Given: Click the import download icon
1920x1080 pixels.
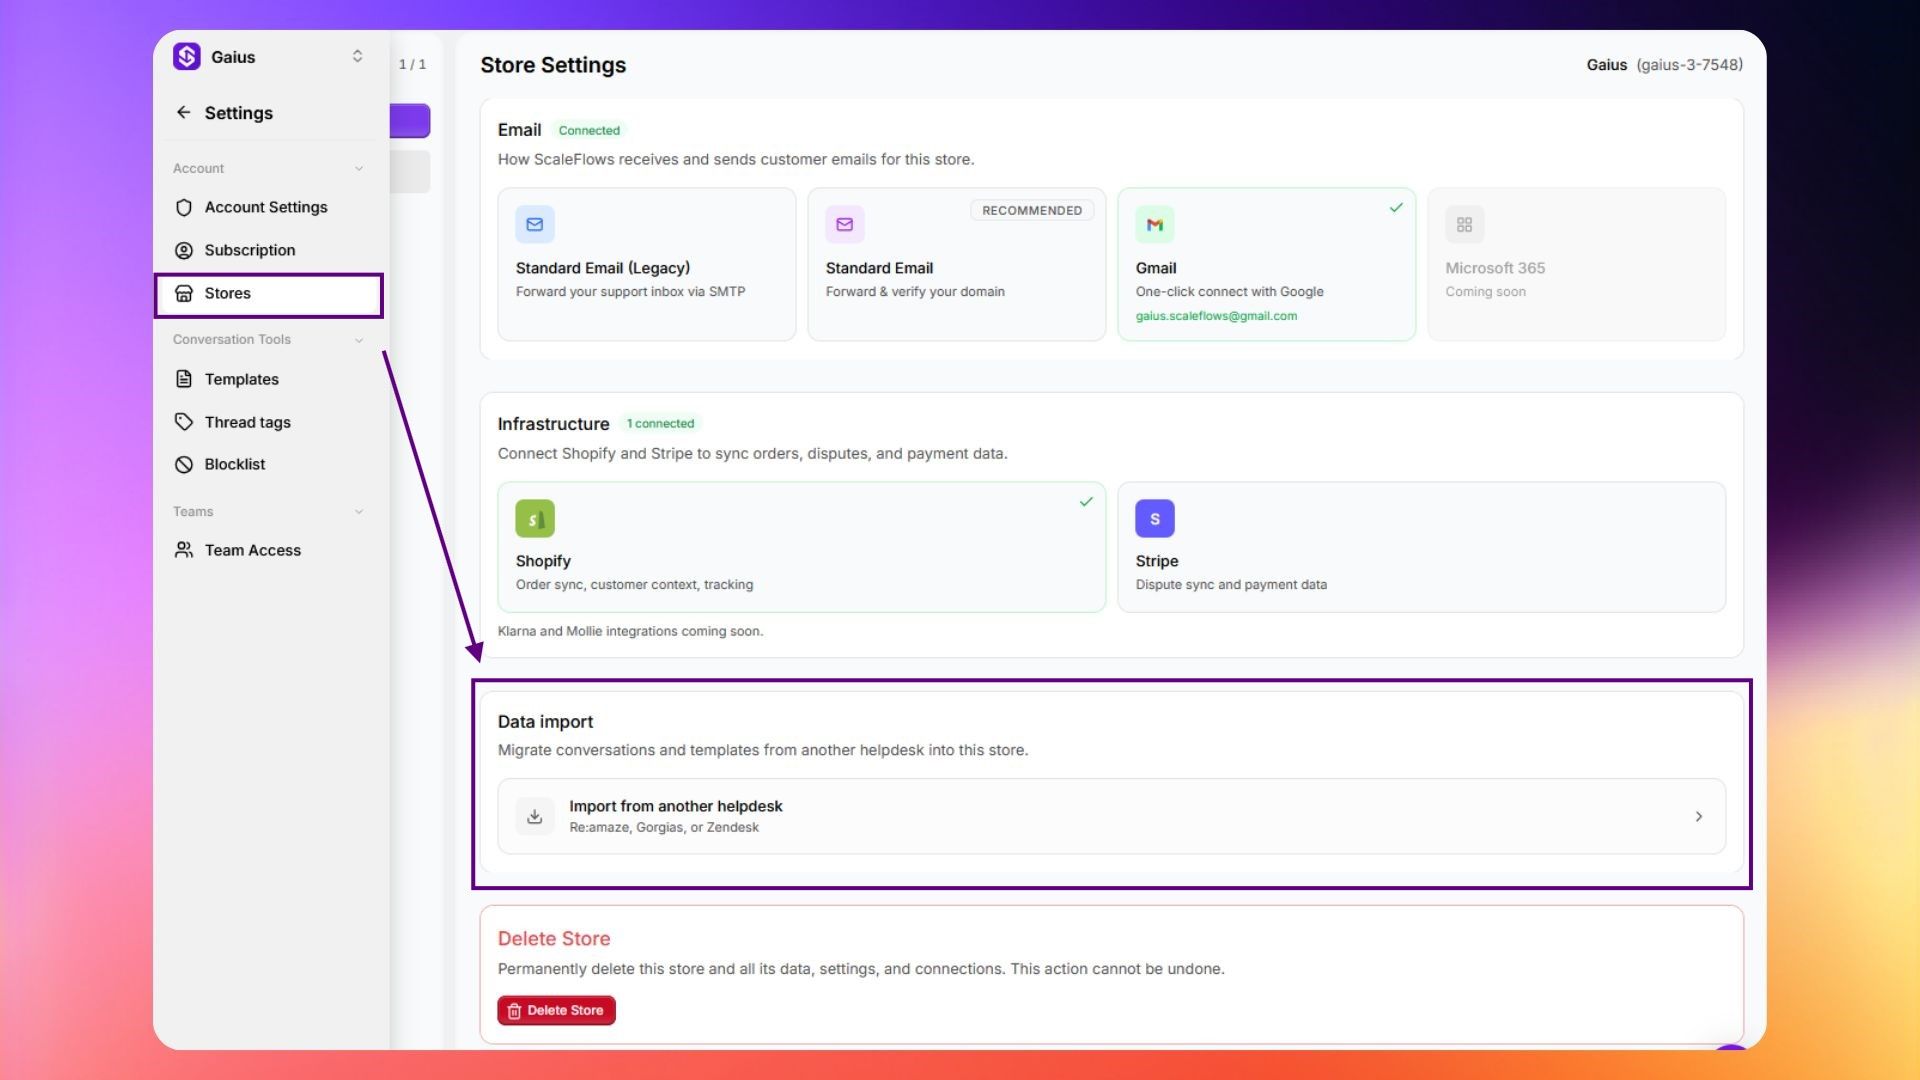Looking at the screenshot, I should point(535,816).
